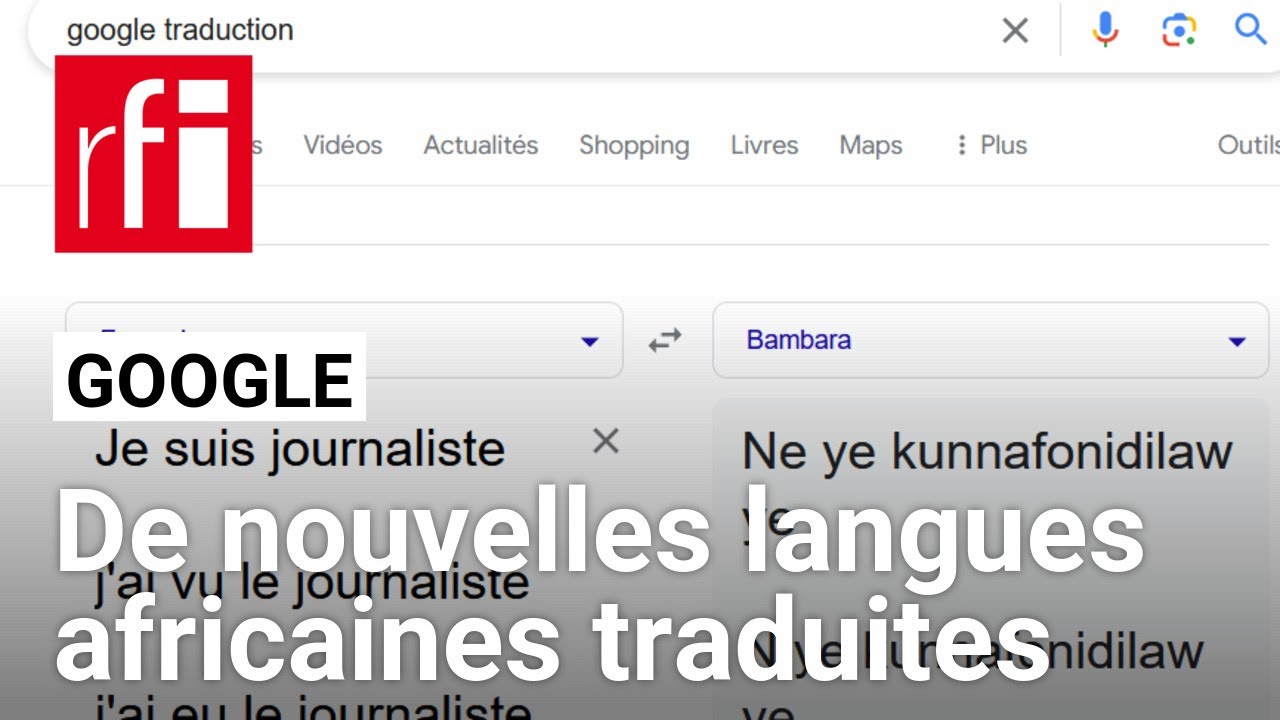Open the Maps tab
The height and width of the screenshot is (720, 1280).
(x=871, y=145)
